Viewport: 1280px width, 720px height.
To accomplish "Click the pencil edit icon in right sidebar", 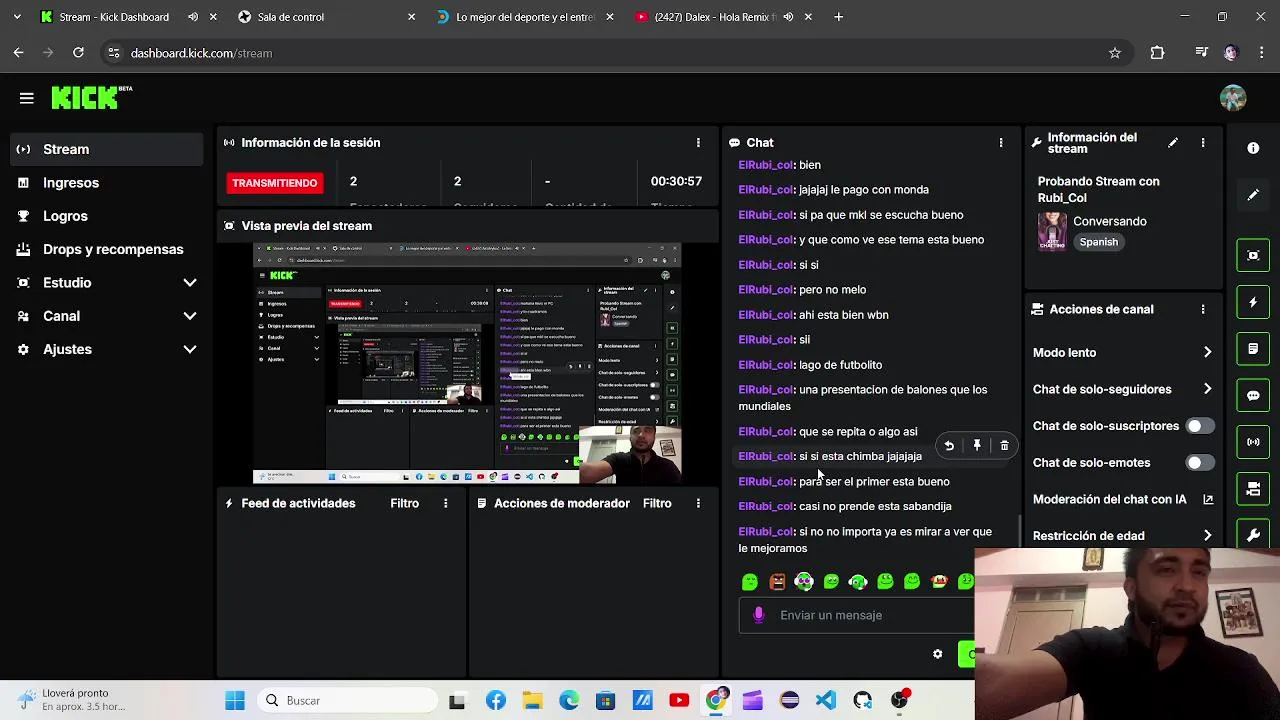I will pyautogui.click(x=1253, y=195).
